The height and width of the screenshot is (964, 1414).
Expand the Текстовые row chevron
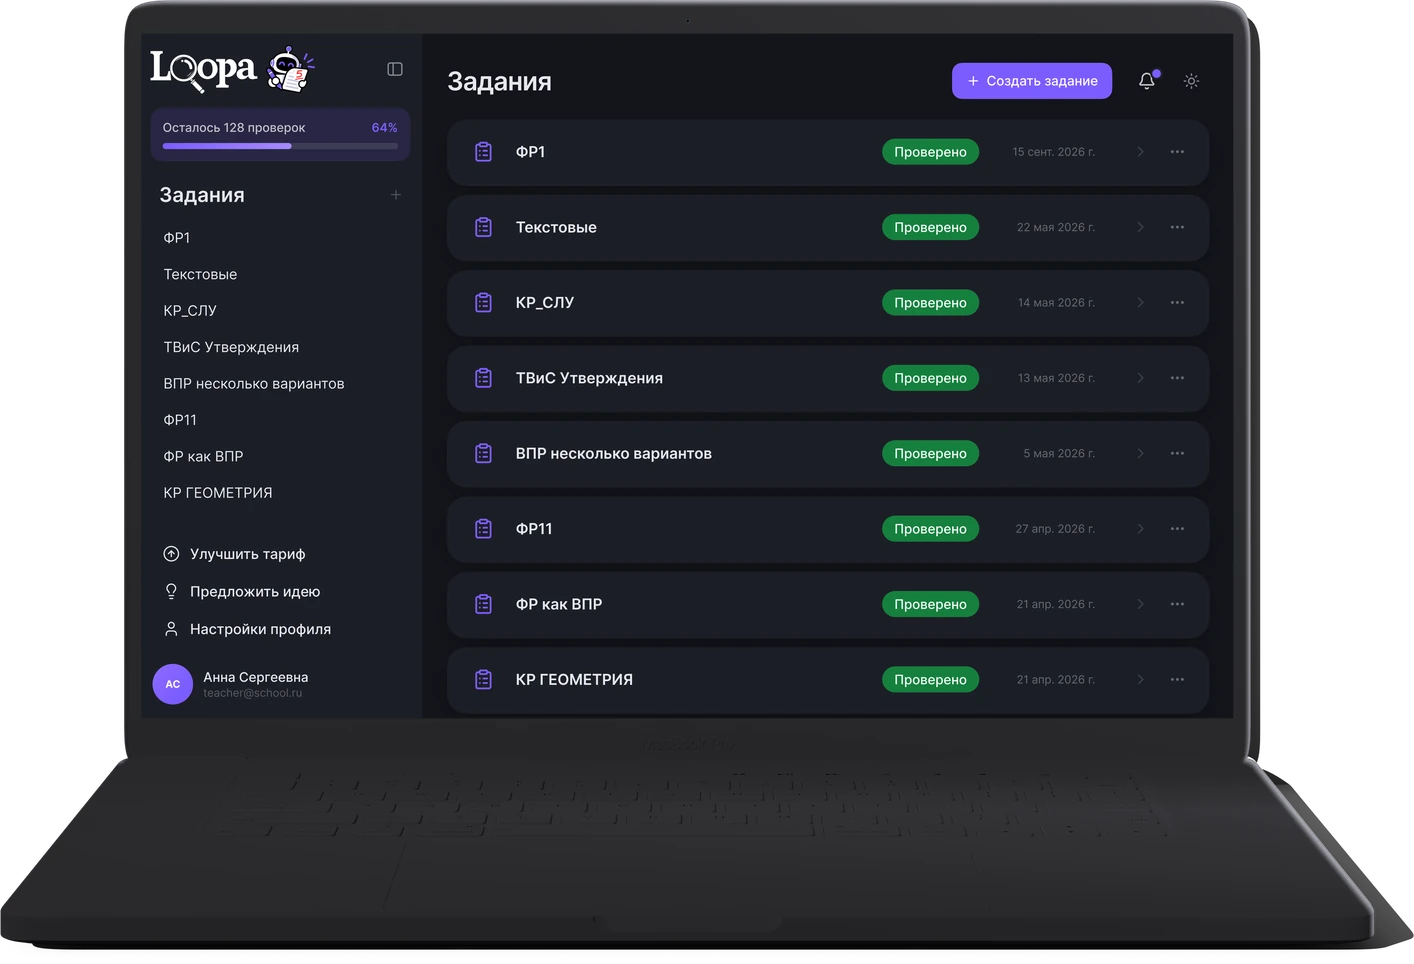(x=1140, y=227)
